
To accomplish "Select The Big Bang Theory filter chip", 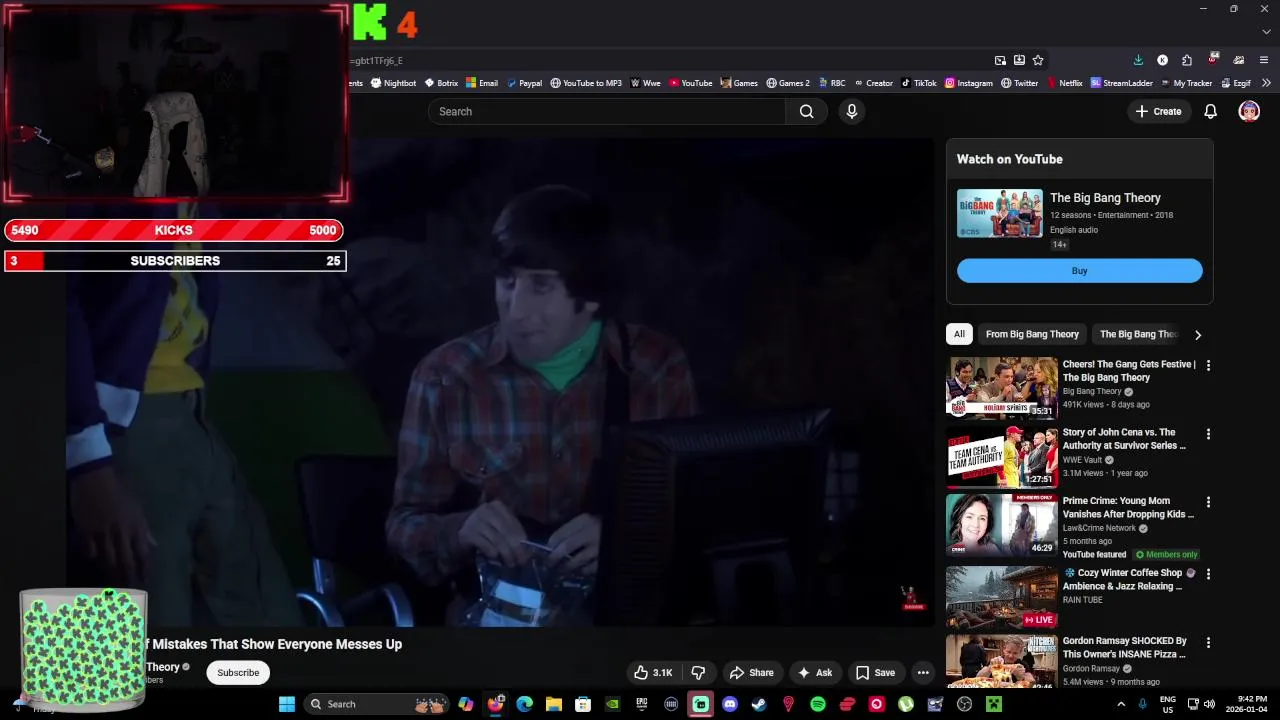I will 1139,334.
